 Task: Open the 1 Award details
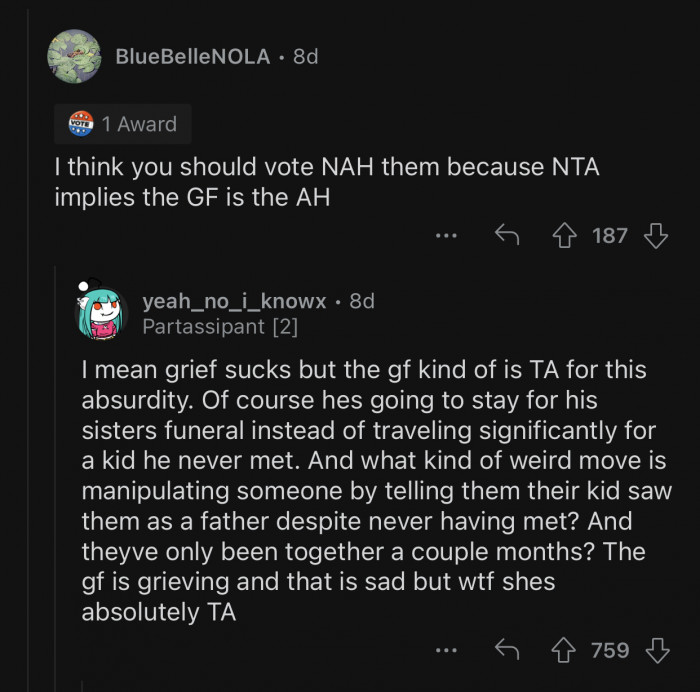[x=146, y=124]
